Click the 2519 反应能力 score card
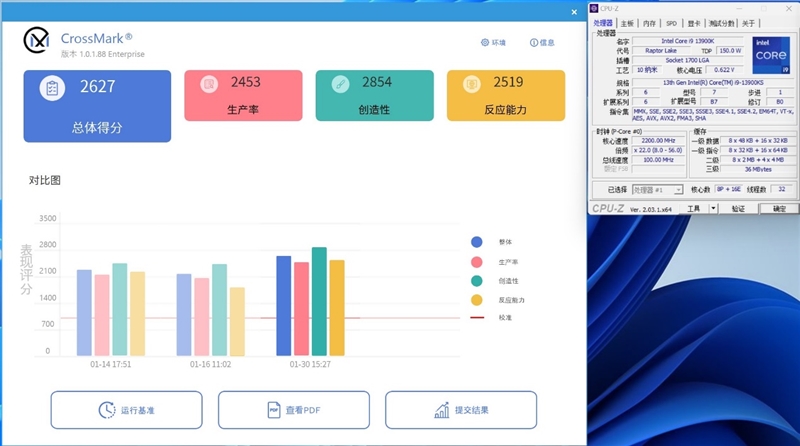 click(x=506, y=95)
